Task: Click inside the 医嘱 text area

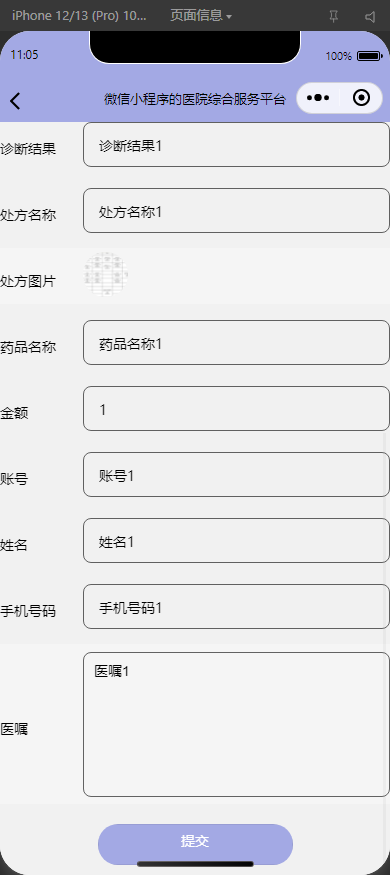Action: (x=236, y=724)
